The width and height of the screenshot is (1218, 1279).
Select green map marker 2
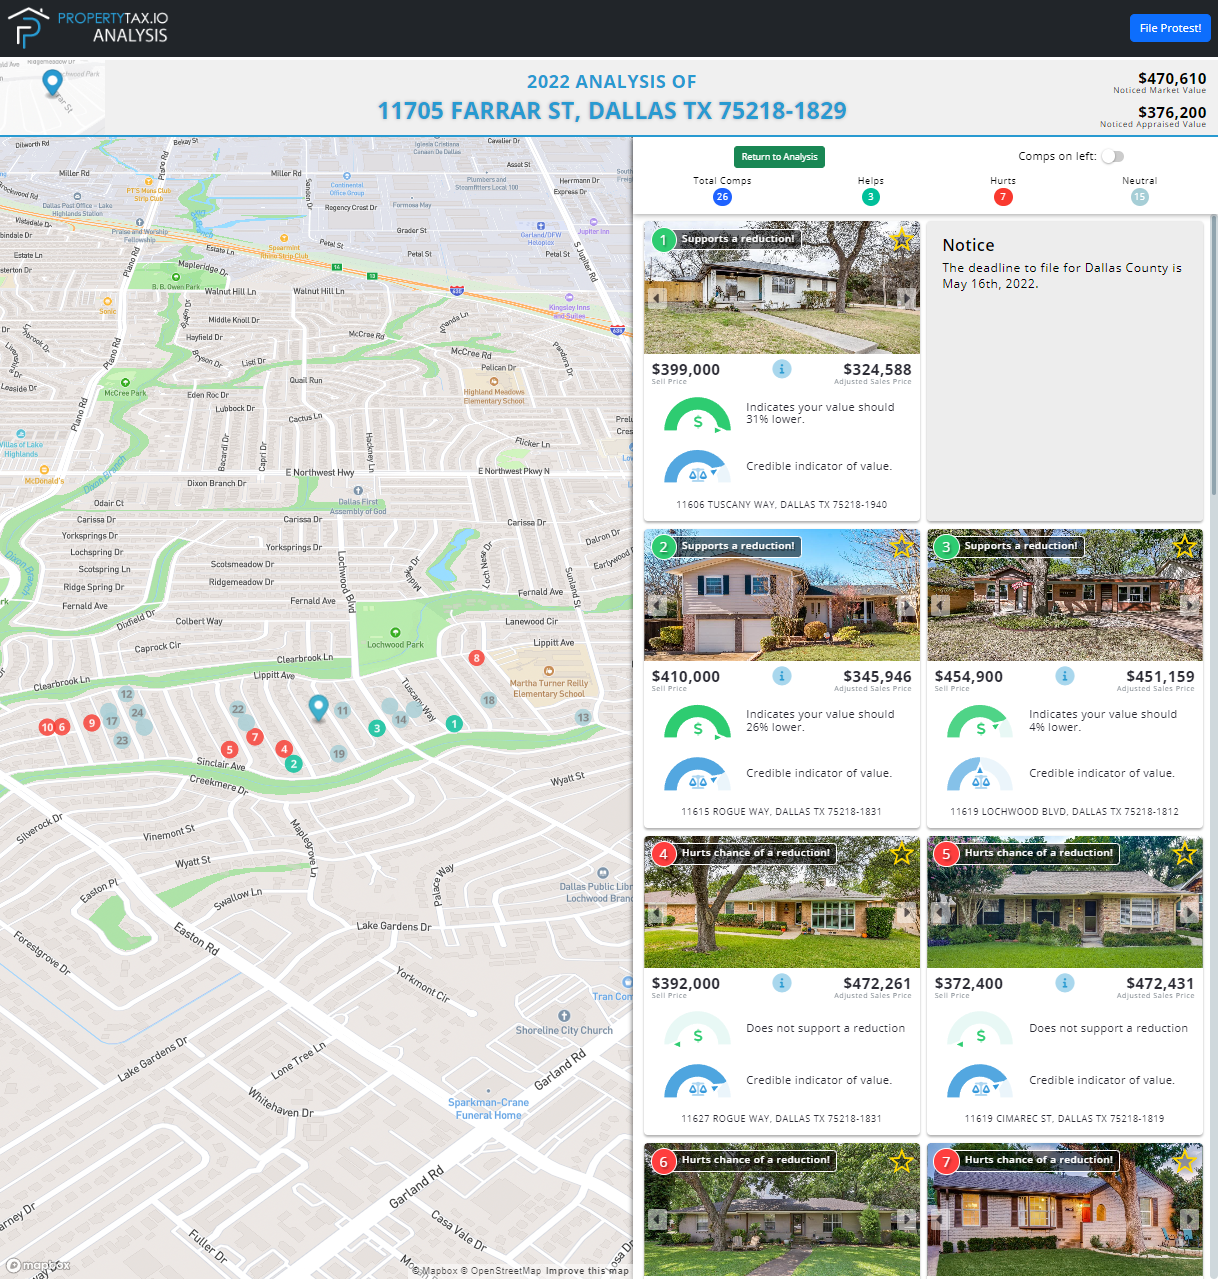(x=293, y=764)
